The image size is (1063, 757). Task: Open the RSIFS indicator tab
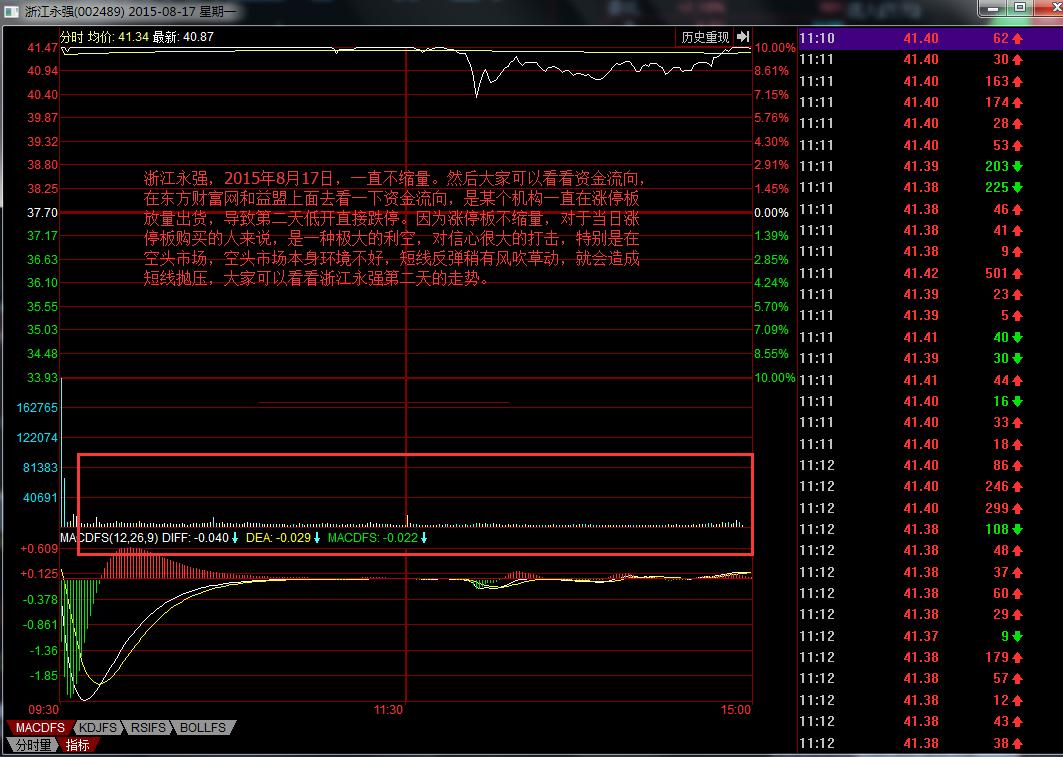point(149,727)
